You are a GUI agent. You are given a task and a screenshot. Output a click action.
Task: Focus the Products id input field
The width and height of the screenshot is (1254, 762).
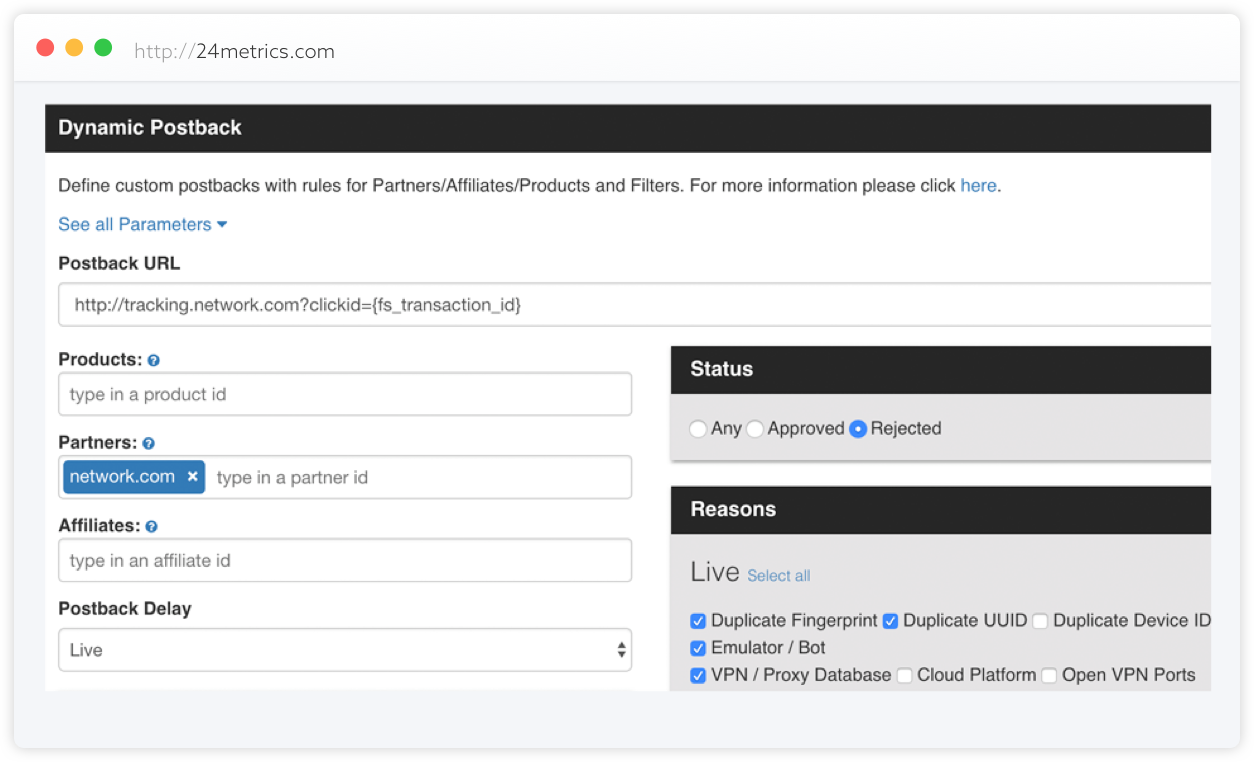tap(345, 394)
